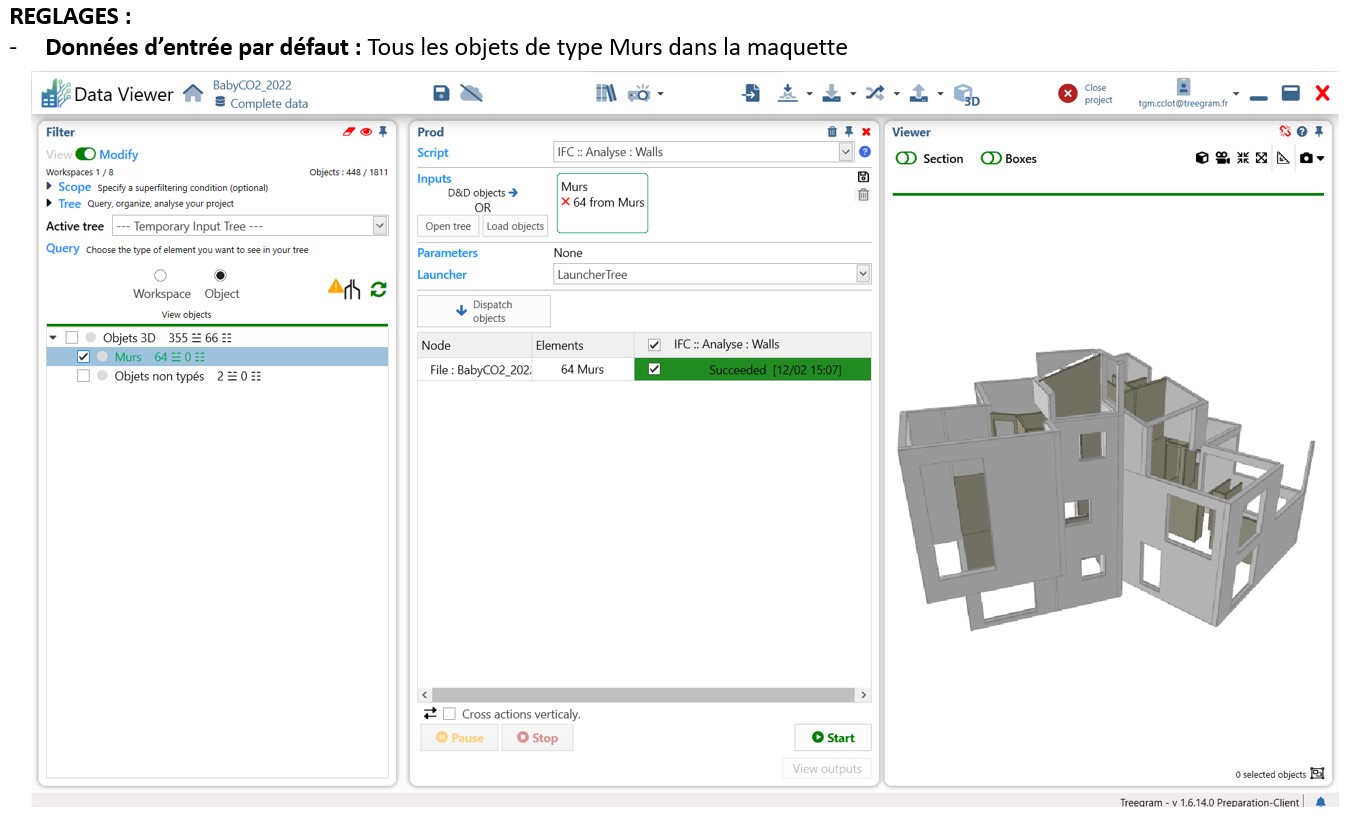Toggle the View/Modify switch
The height and width of the screenshot is (816, 1346).
pos(85,155)
